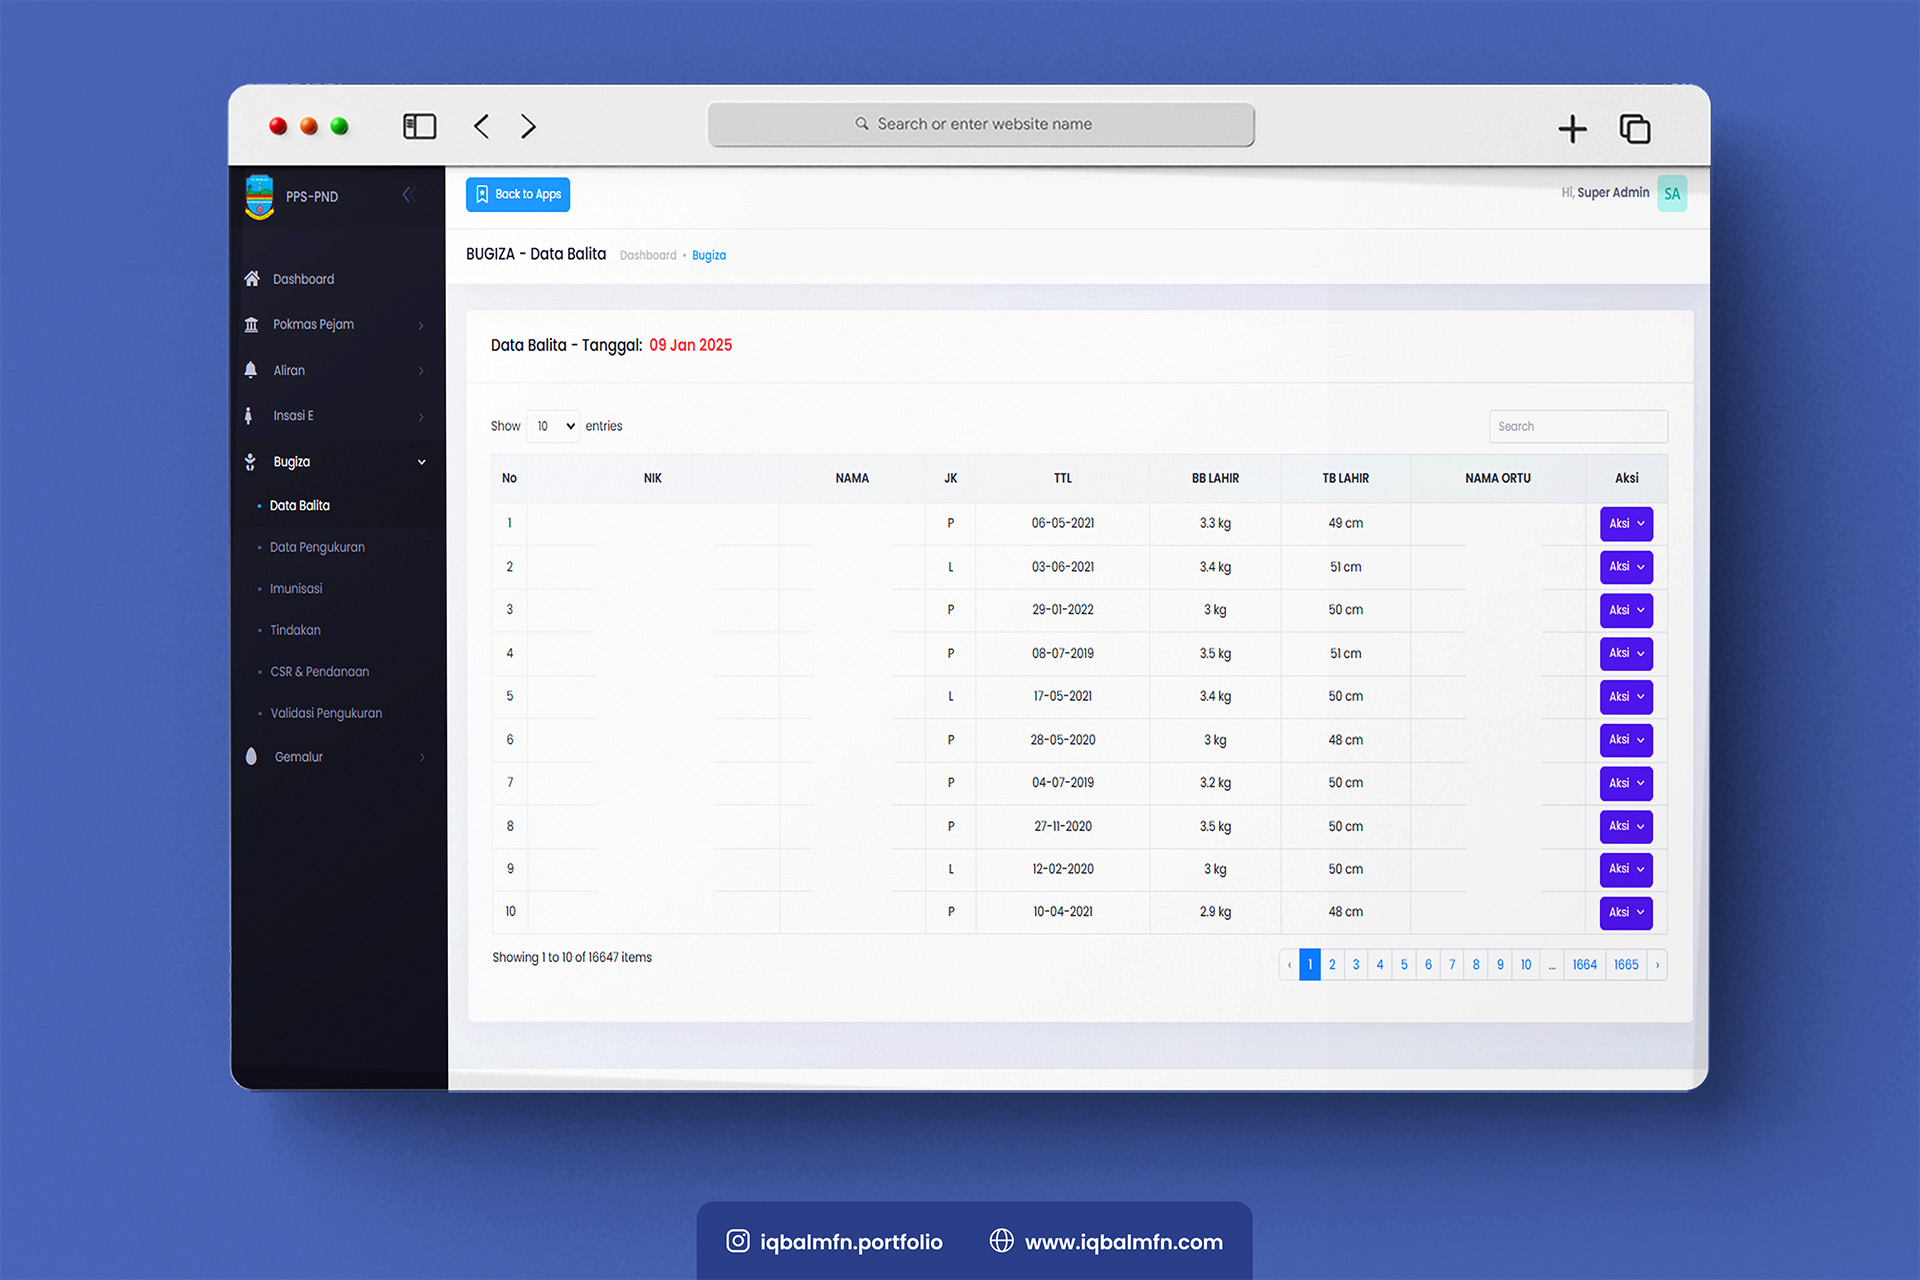Open Aksi dropdown for row 10
Image resolution: width=1920 pixels, height=1280 pixels.
(1626, 912)
